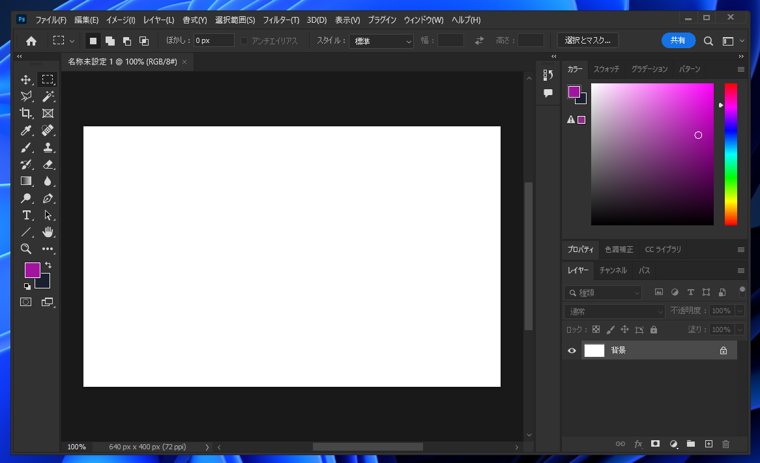Select the Pen tool
760x463 pixels.
click(48, 198)
